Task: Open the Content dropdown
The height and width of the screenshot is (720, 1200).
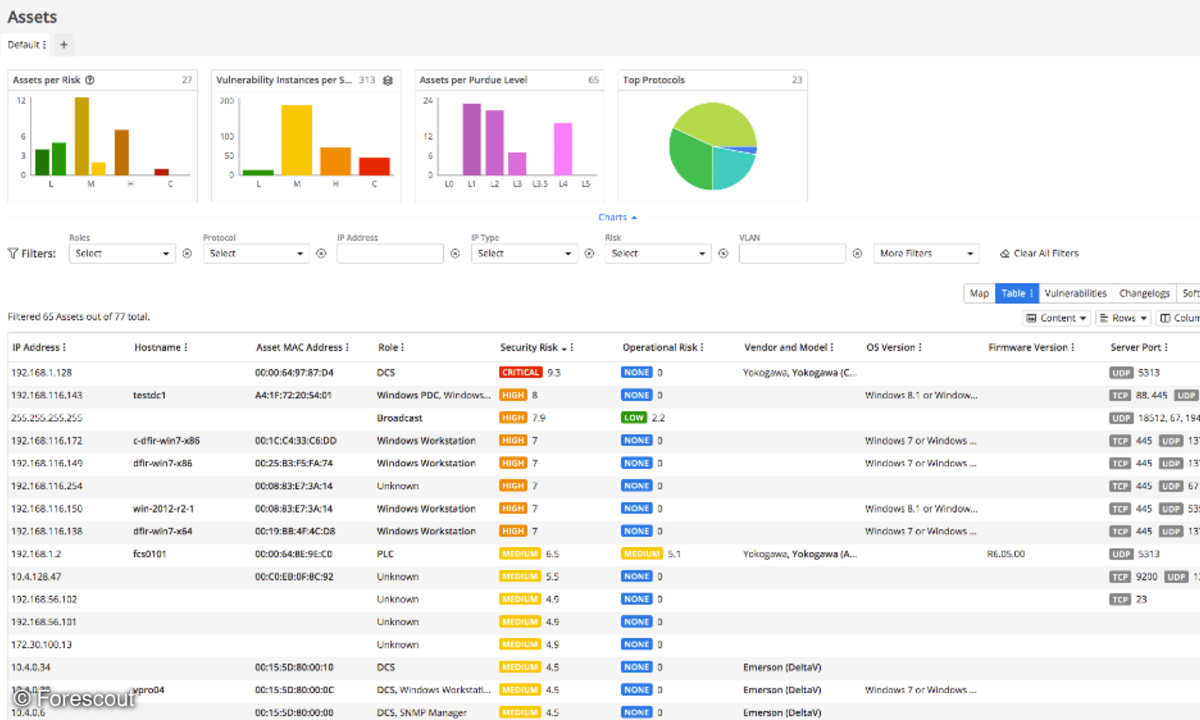Action: (1058, 318)
